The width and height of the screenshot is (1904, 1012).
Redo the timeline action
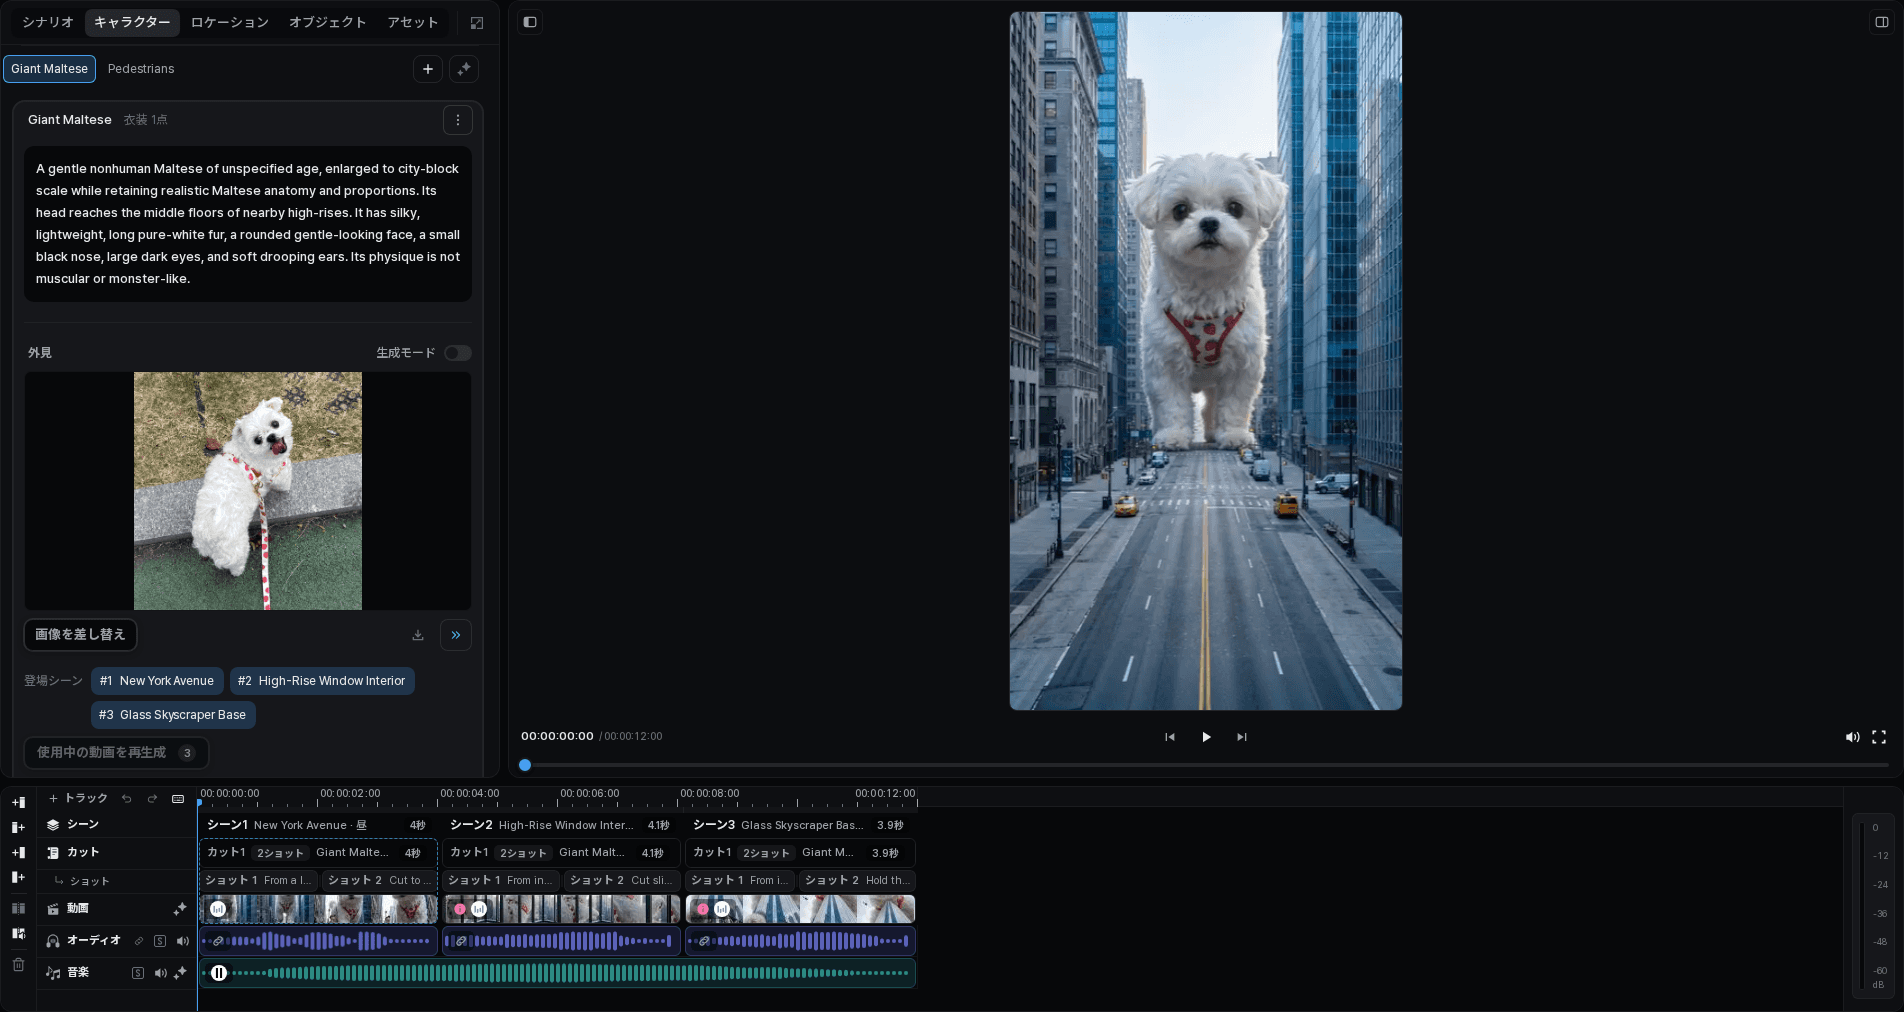[153, 799]
